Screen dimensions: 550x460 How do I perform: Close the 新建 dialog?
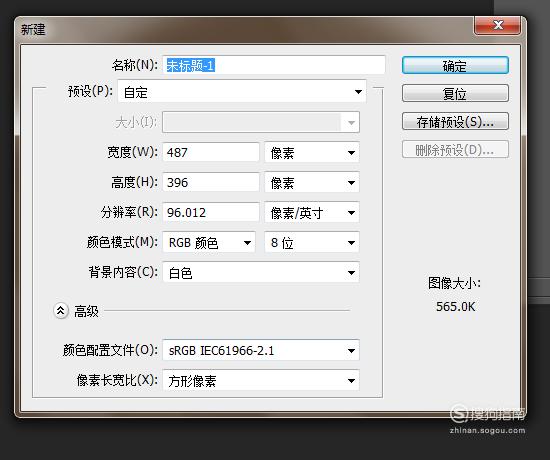coord(497,25)
